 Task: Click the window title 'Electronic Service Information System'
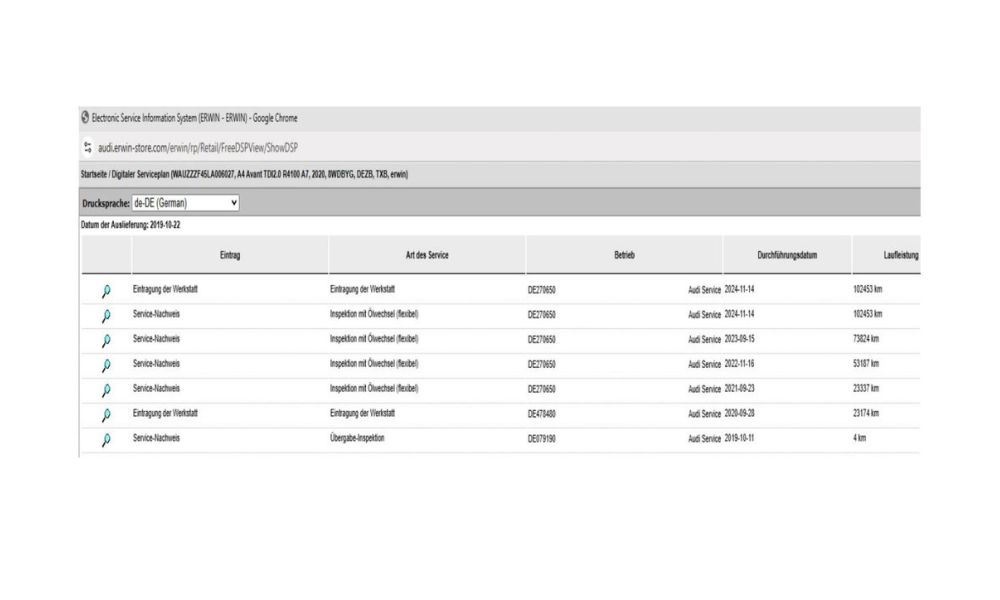(144, 118)
